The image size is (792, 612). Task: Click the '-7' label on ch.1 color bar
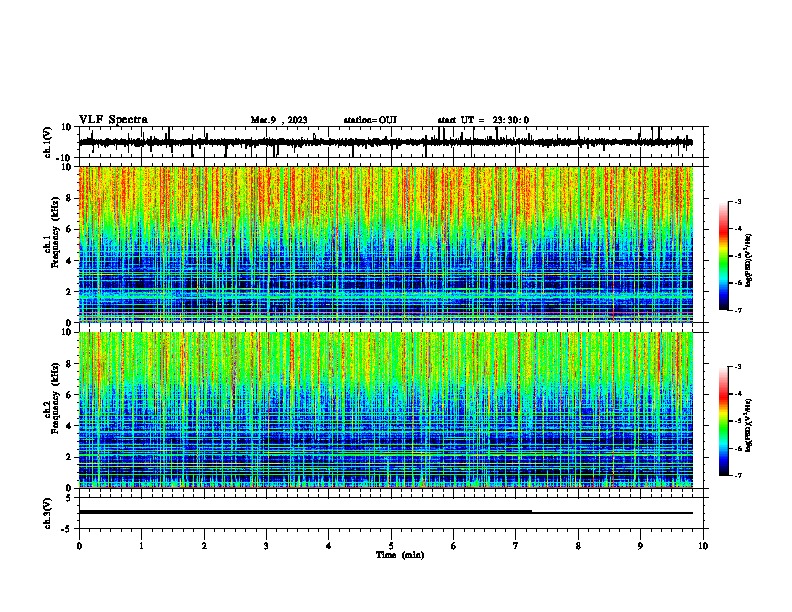(x=737, y=310)
